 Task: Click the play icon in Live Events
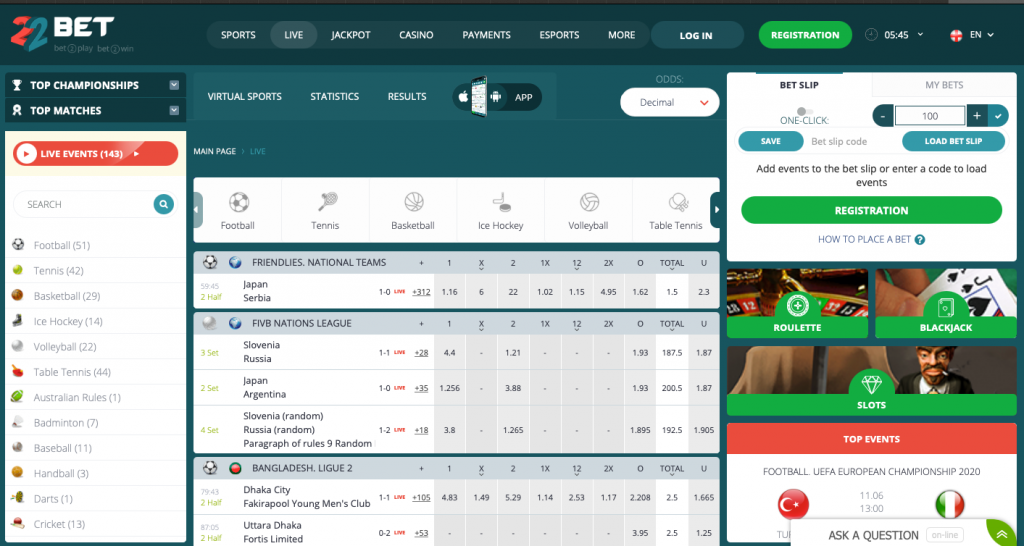click(x=27, y=154)
